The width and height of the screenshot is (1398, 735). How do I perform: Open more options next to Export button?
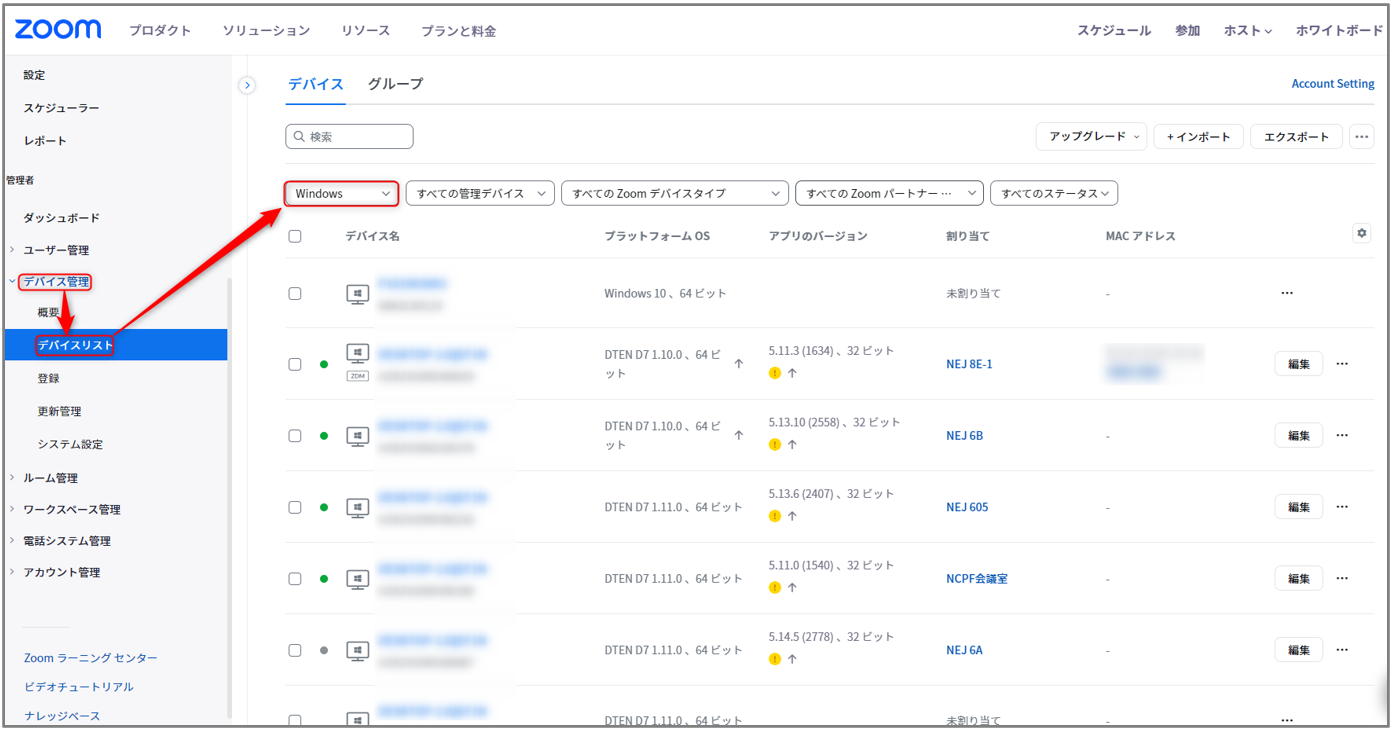[x=1361, y=137]
